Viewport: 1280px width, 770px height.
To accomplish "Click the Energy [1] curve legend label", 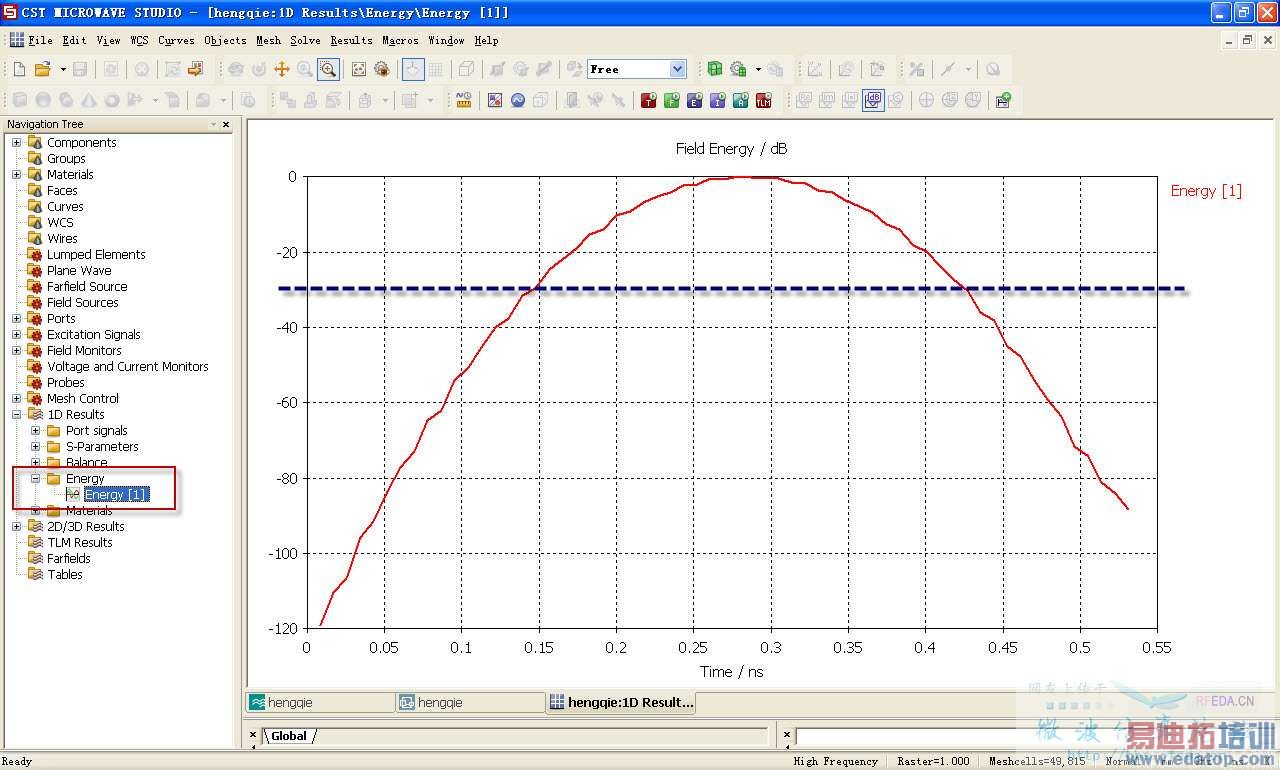I will [x=1206, y=190].
